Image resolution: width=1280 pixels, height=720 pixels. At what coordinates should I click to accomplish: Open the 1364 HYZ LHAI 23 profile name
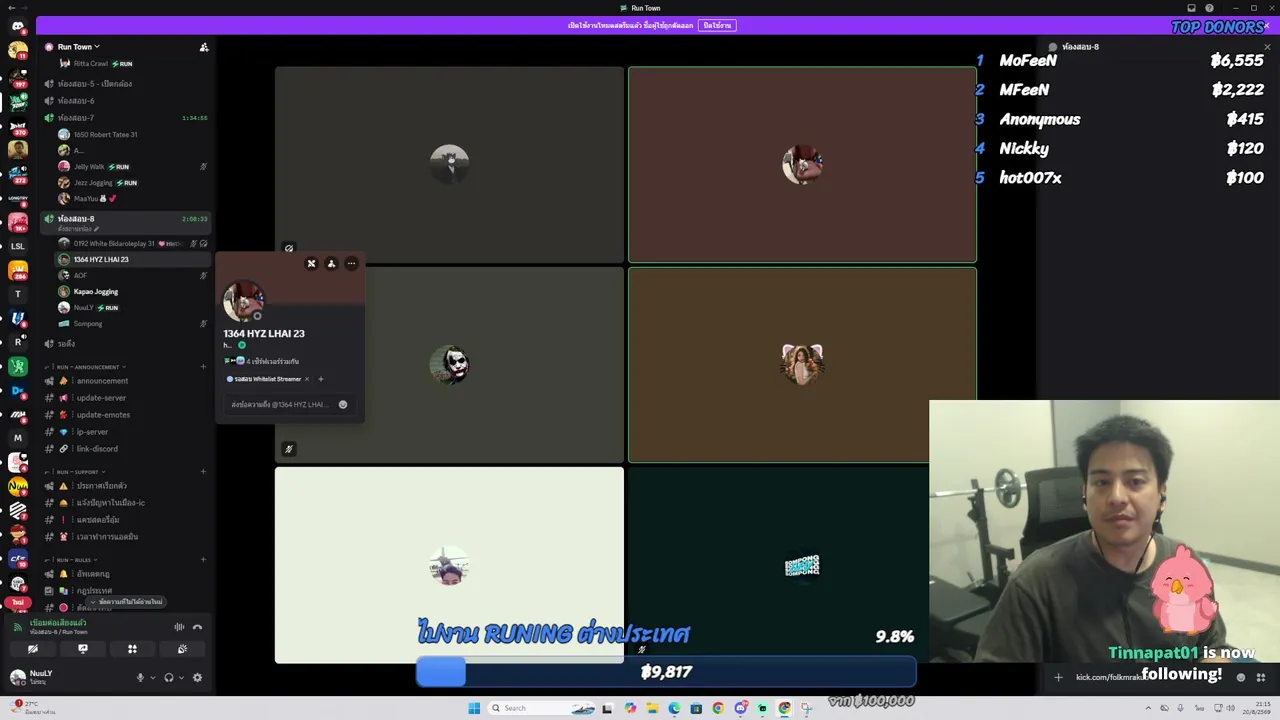[x=264, y=334]
